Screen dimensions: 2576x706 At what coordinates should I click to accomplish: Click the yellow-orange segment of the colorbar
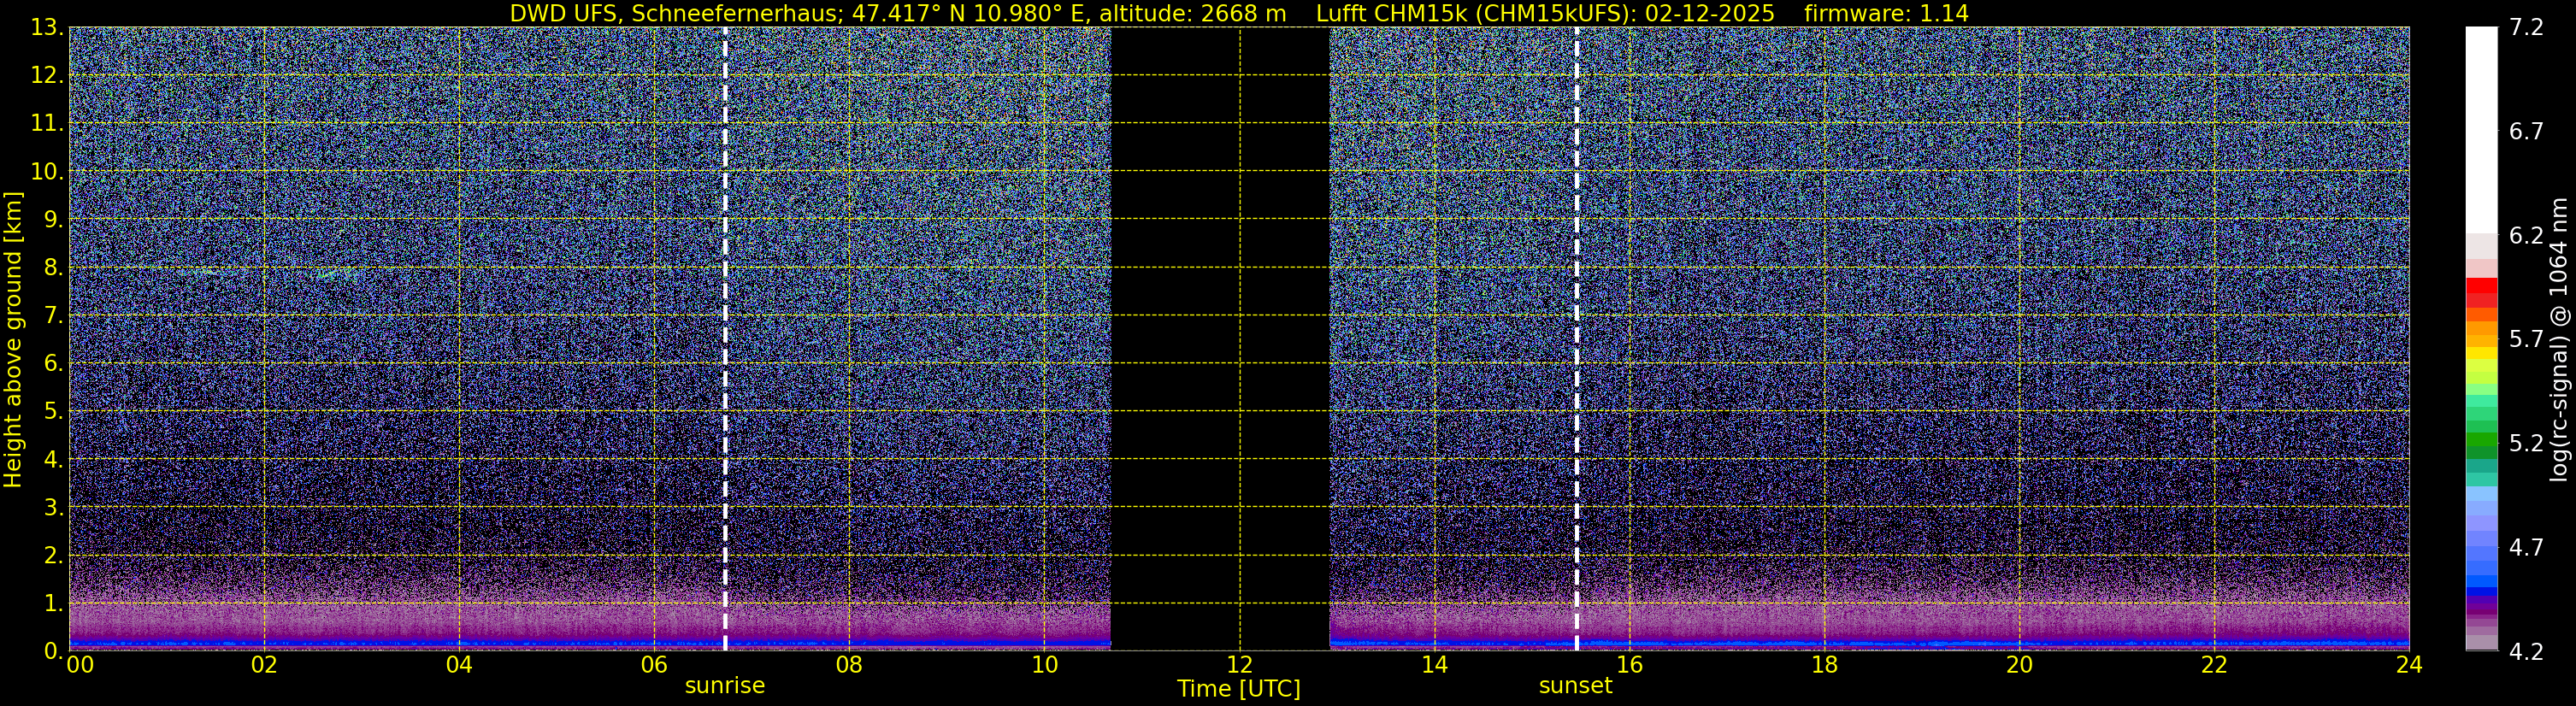pyautogui.click(x=2481, y=340)
